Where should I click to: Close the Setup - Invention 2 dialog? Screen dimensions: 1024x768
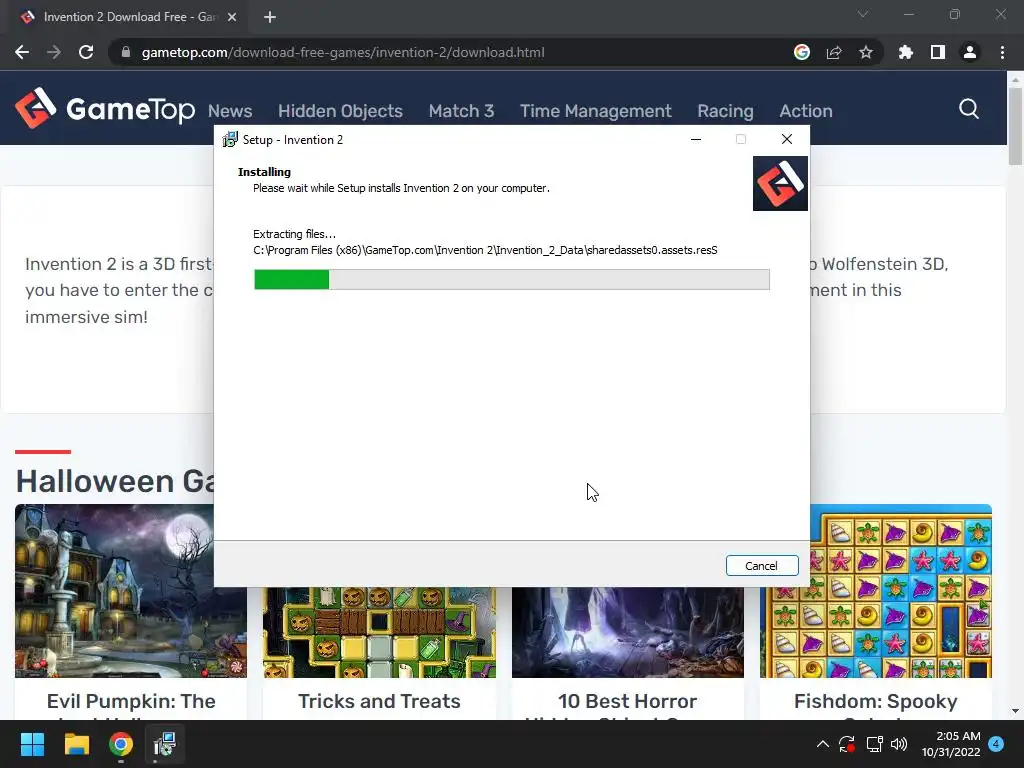tap(787, 139)
